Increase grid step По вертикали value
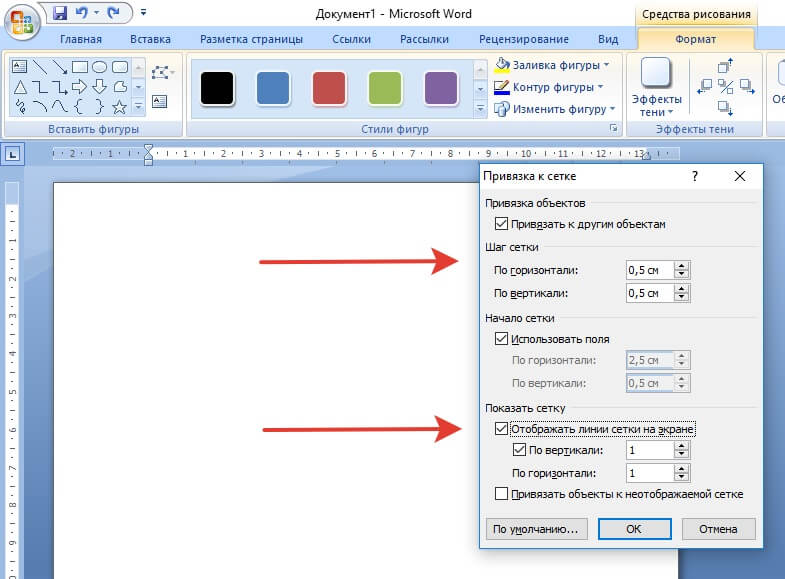Screen dimensions: 785x579 tap(681, 289)
